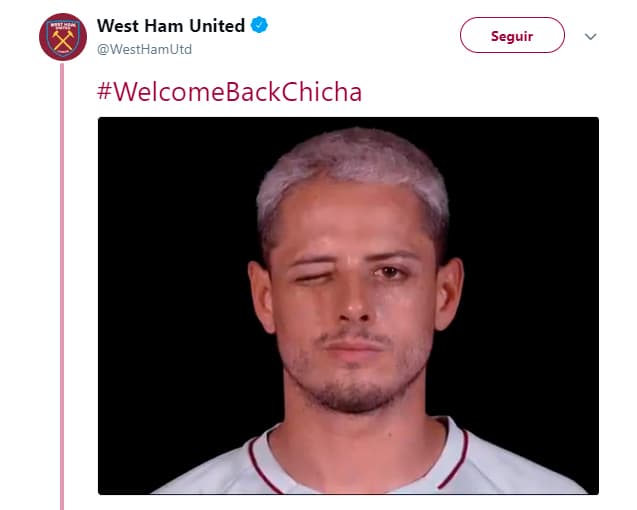Screen dimensions: 637x510
Task: Open the winking player GIF
Action: click(348, 305)
